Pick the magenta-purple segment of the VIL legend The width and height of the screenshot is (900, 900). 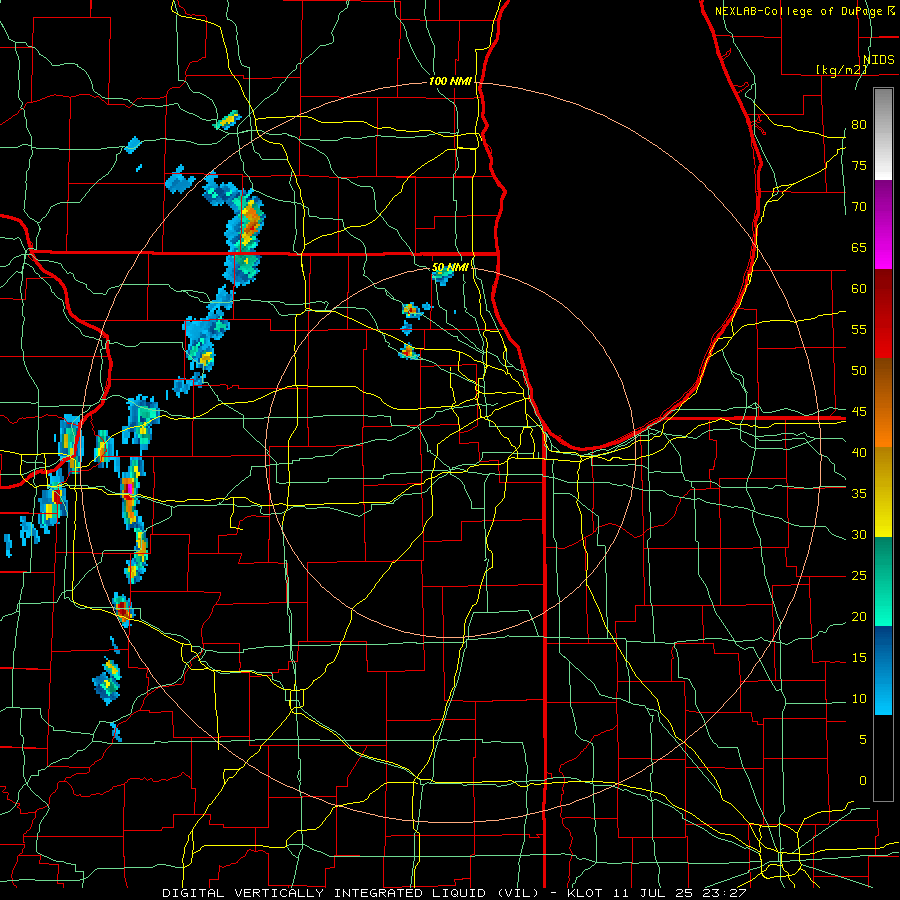point(883,224)
